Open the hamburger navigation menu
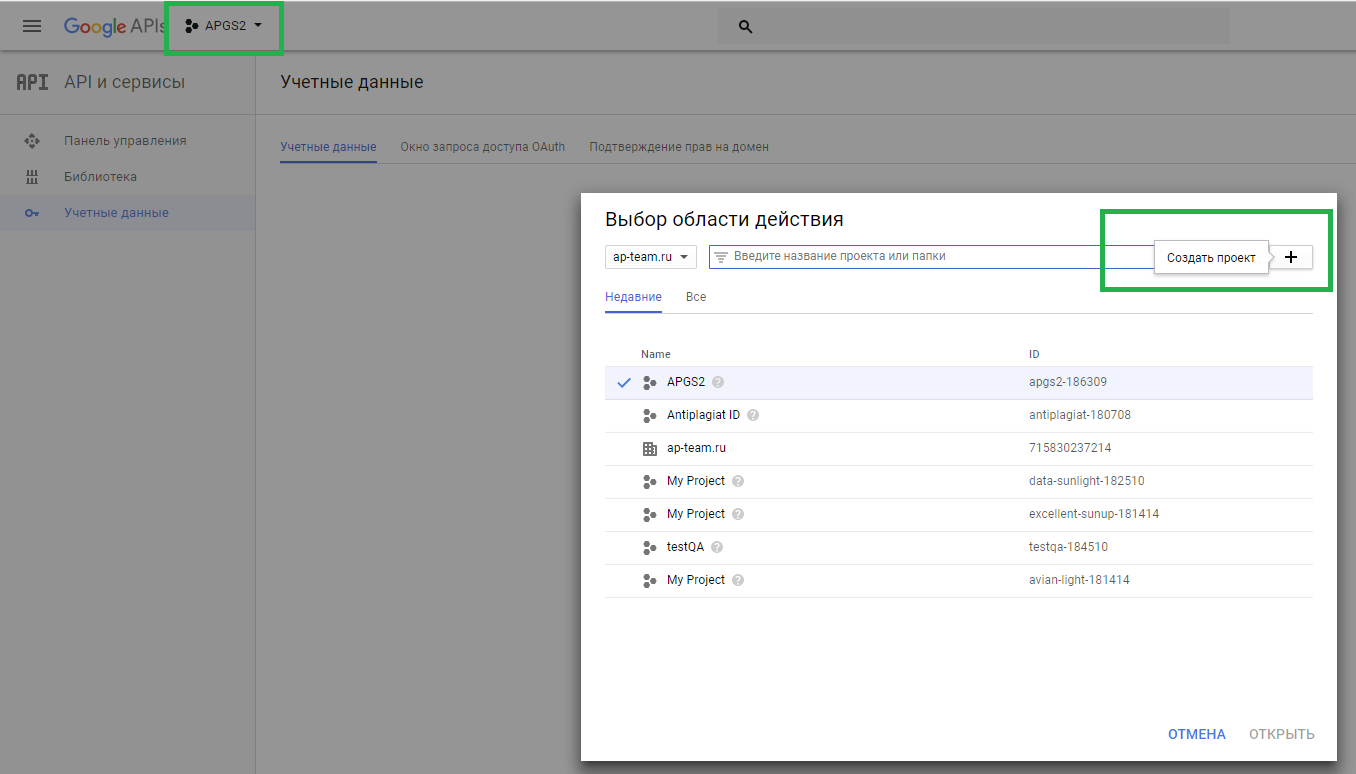The height and width of the screenshot is (774, 1356). click(x=32, y=26)
